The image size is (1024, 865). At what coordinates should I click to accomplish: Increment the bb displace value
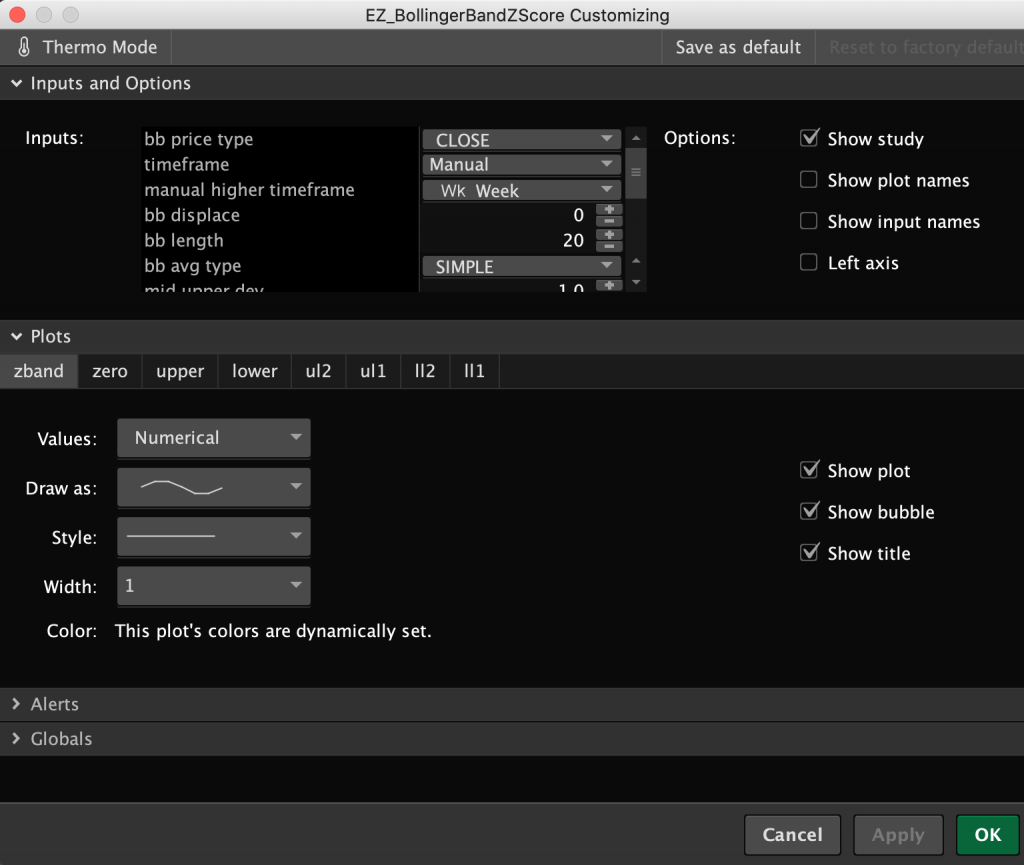pyautogui.click(x=610, y=209)
